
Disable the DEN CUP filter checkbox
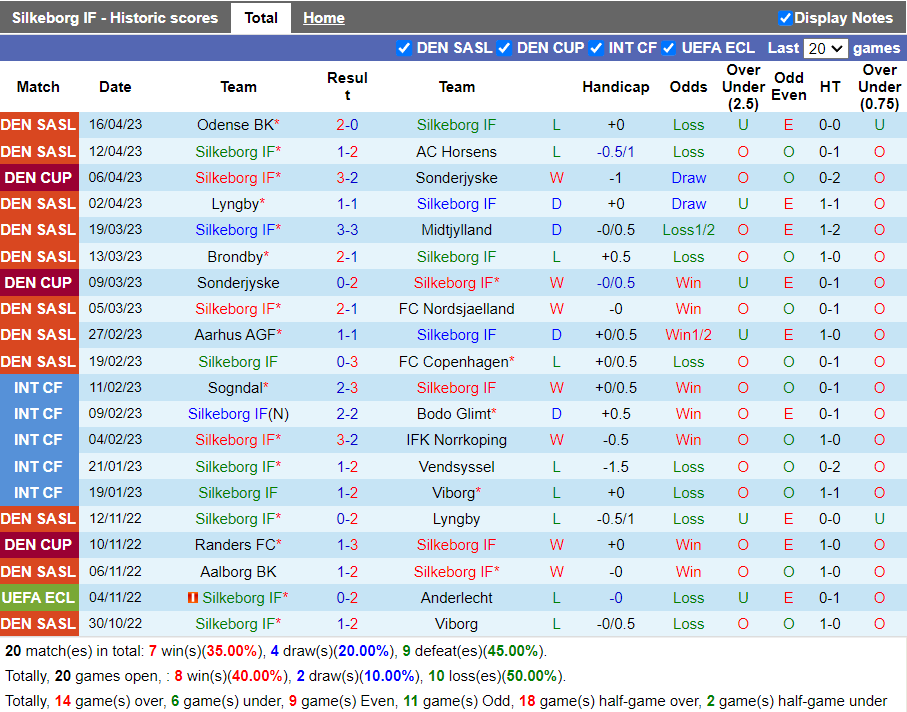[x=505, y=48]
